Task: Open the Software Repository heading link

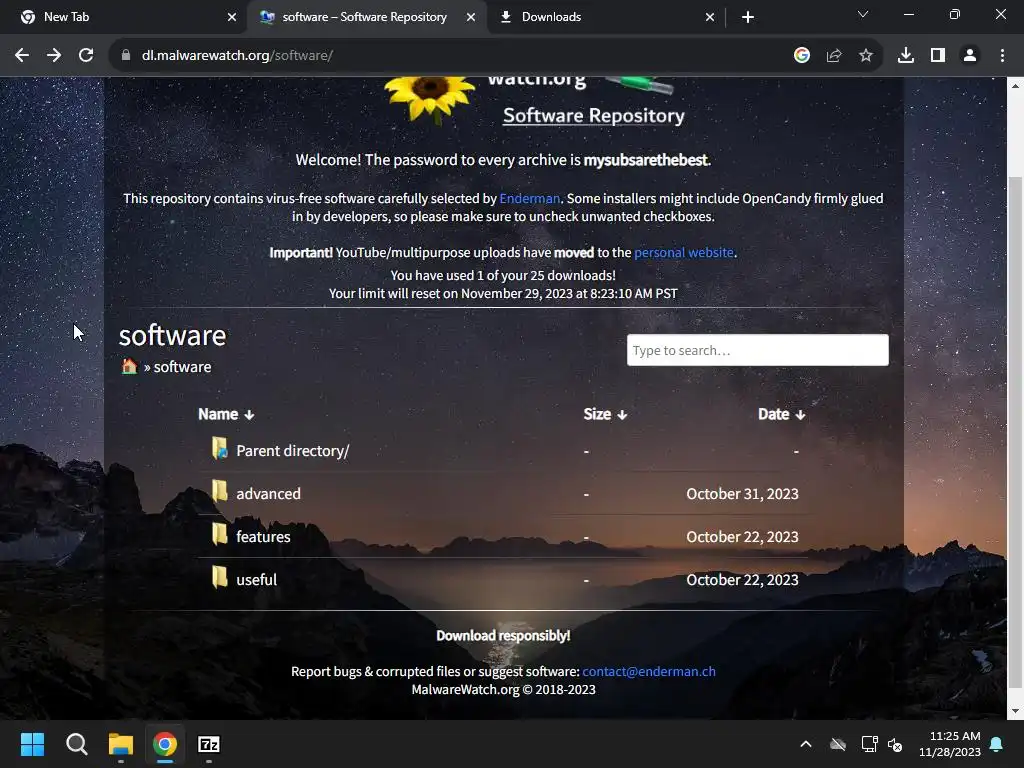Action: click(x=594, y=116)
